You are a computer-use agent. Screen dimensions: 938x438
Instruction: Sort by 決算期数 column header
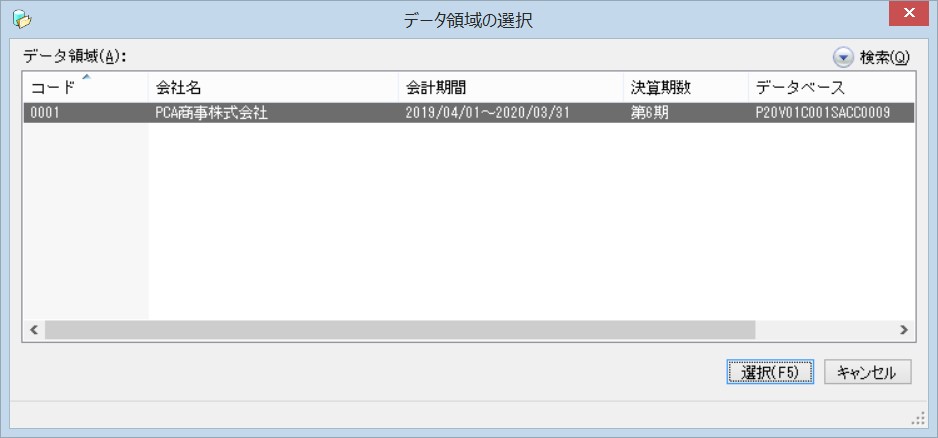point(686,87)
